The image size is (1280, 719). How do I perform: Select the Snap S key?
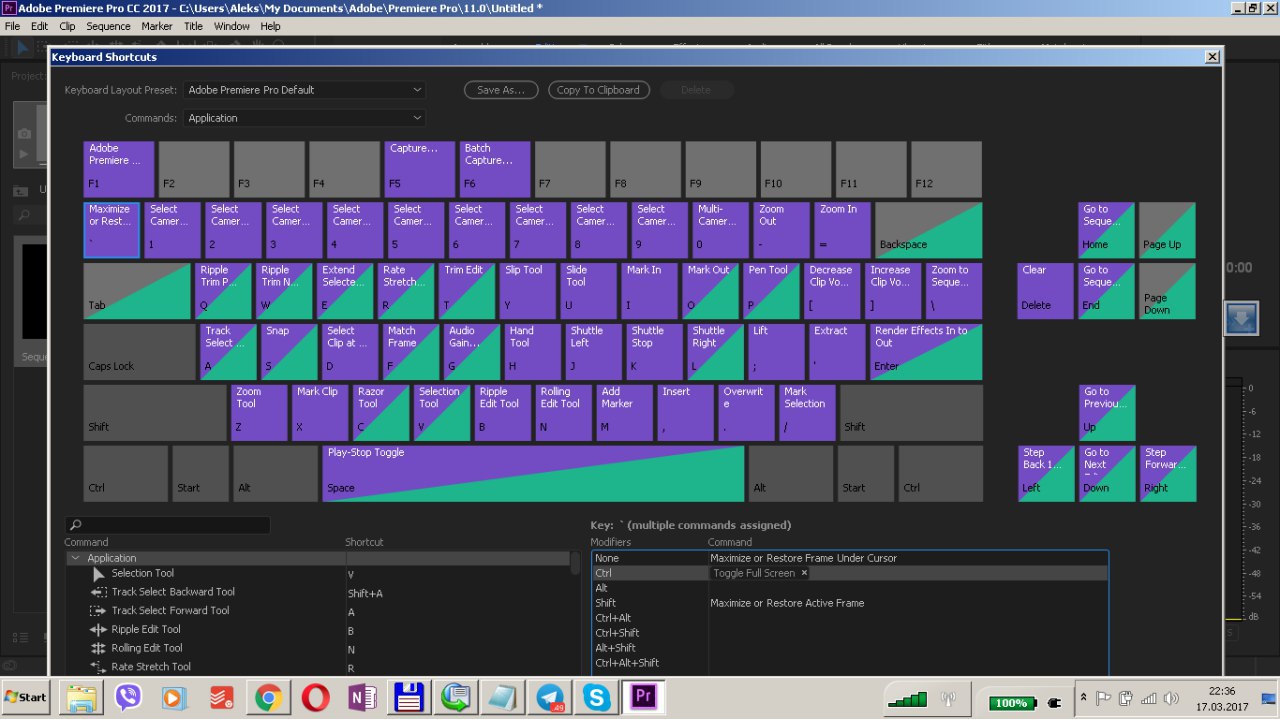(x=289, y=352)
